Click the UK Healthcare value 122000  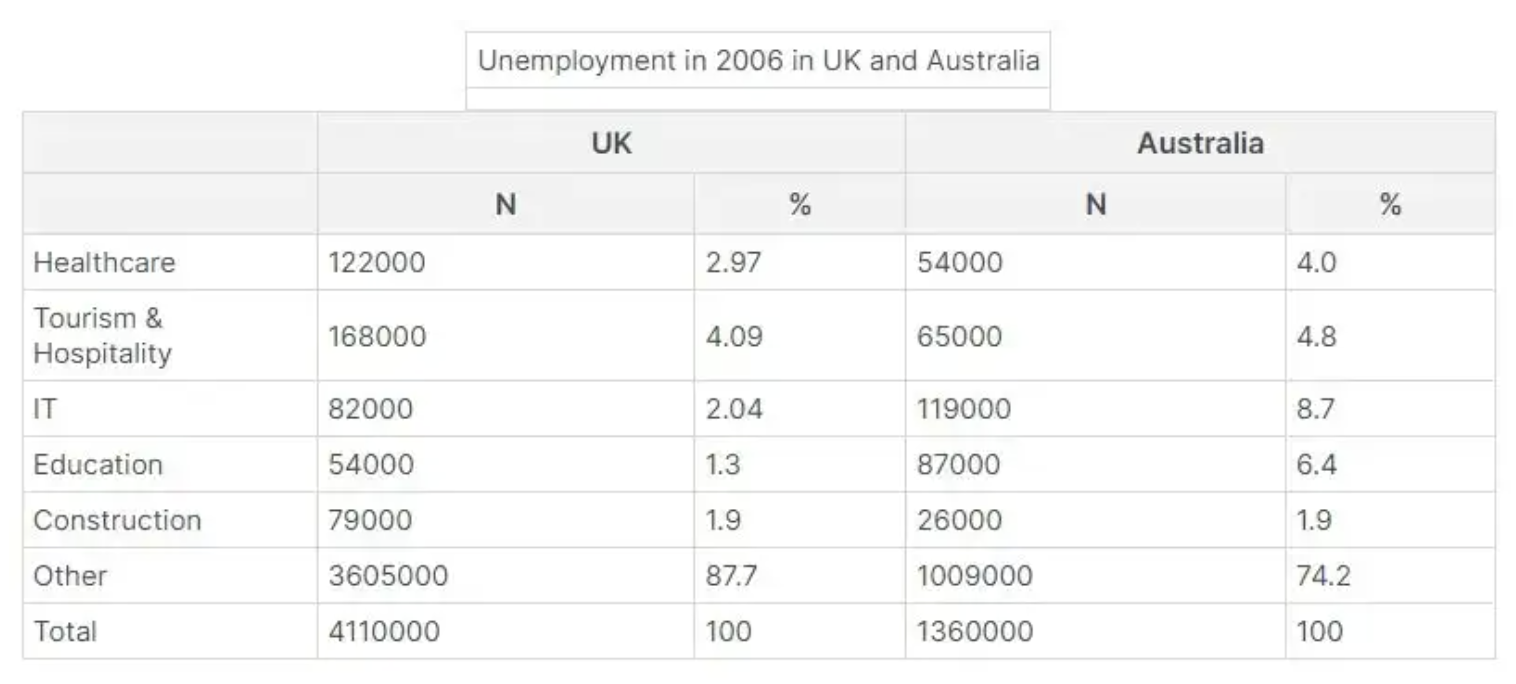coord(377,263)
